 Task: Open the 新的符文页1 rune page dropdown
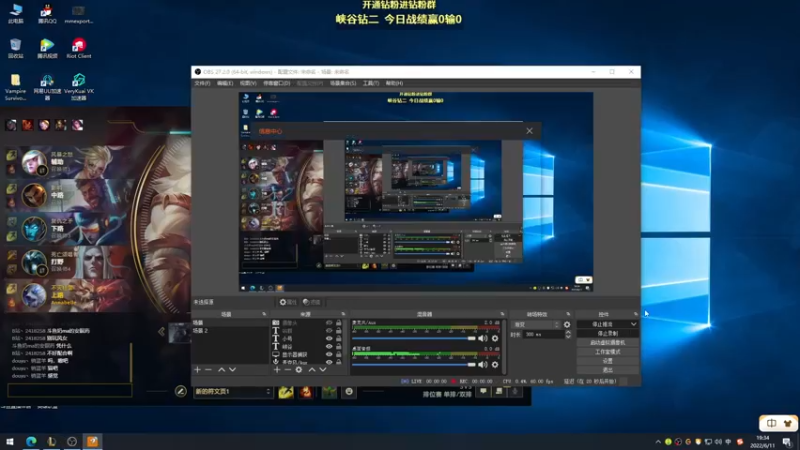click(x=233, y=391)
